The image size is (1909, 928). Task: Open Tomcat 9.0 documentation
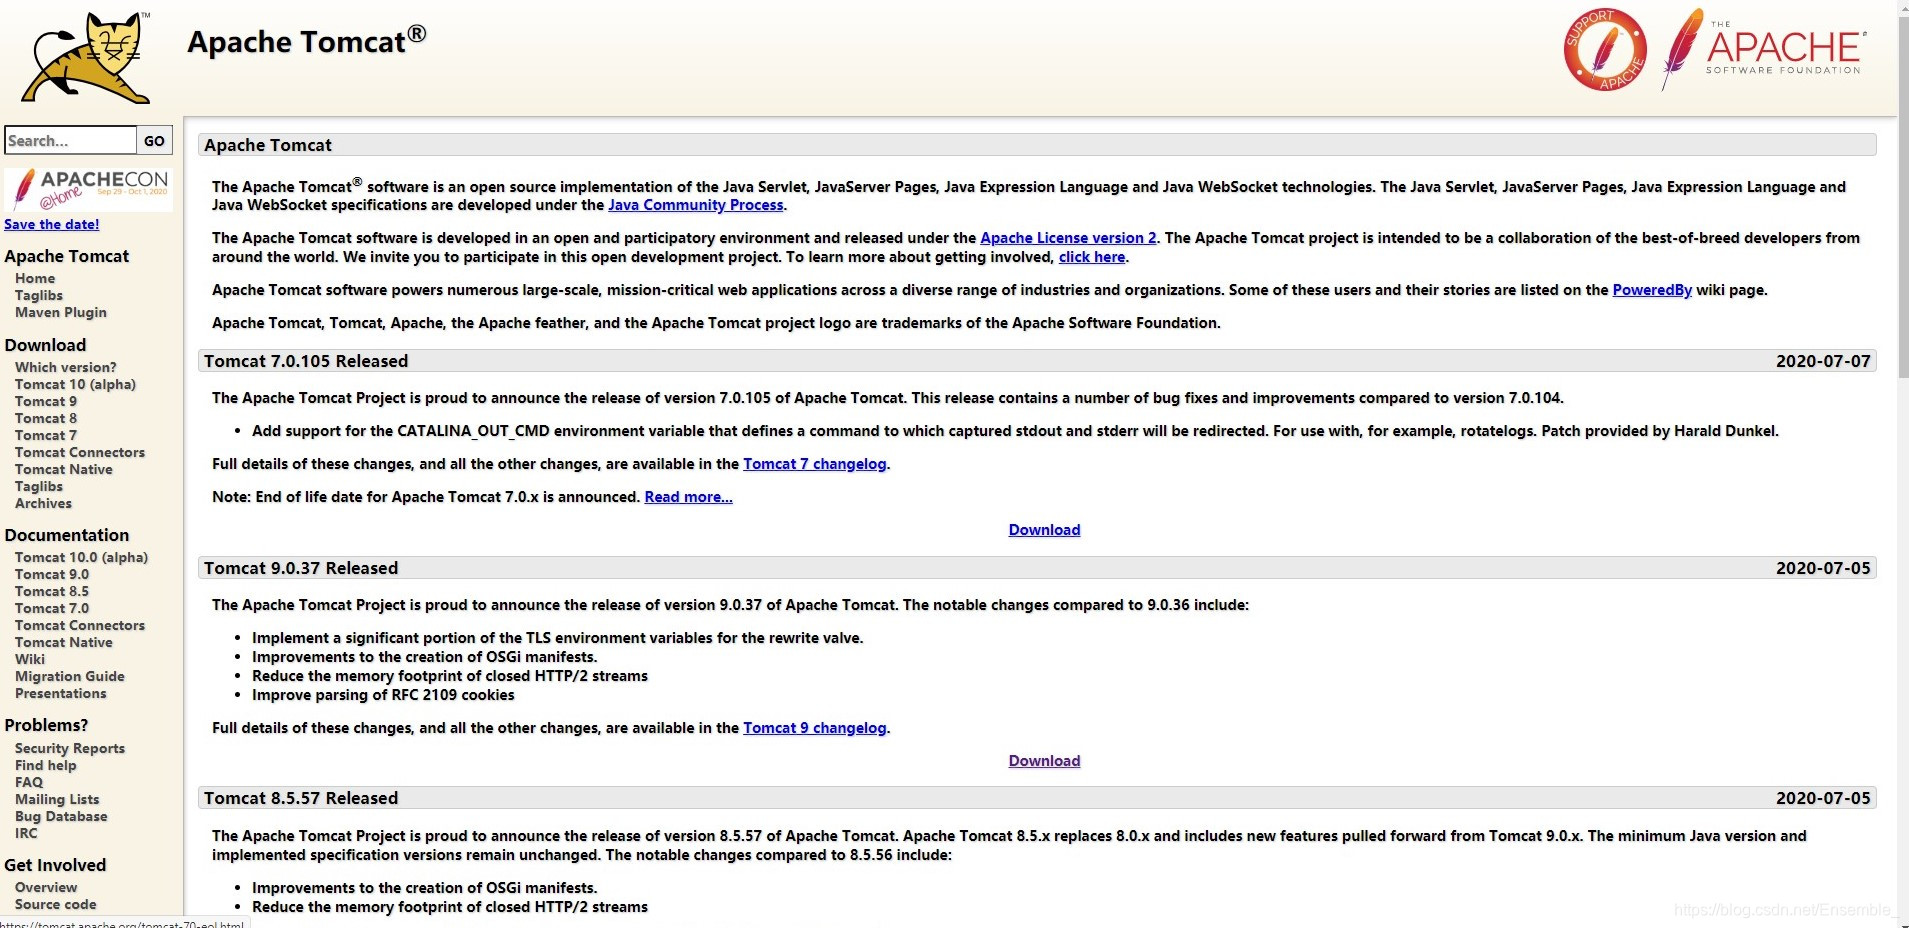pyautogui.click(x=52, y=574)
